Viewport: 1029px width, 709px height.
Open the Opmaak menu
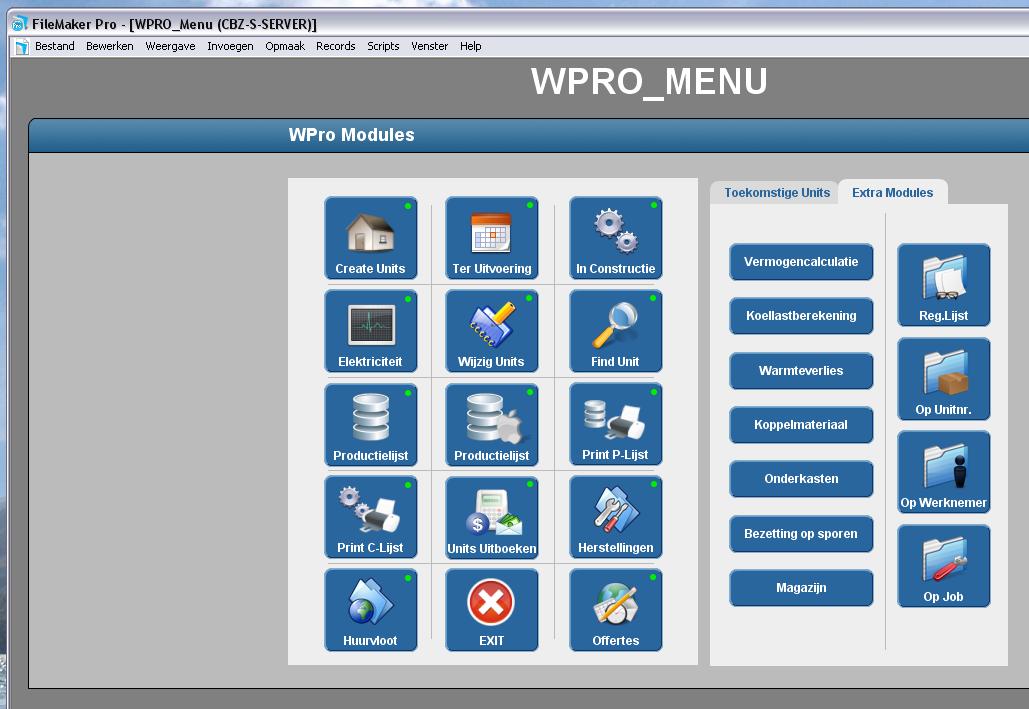click(285, 47)
